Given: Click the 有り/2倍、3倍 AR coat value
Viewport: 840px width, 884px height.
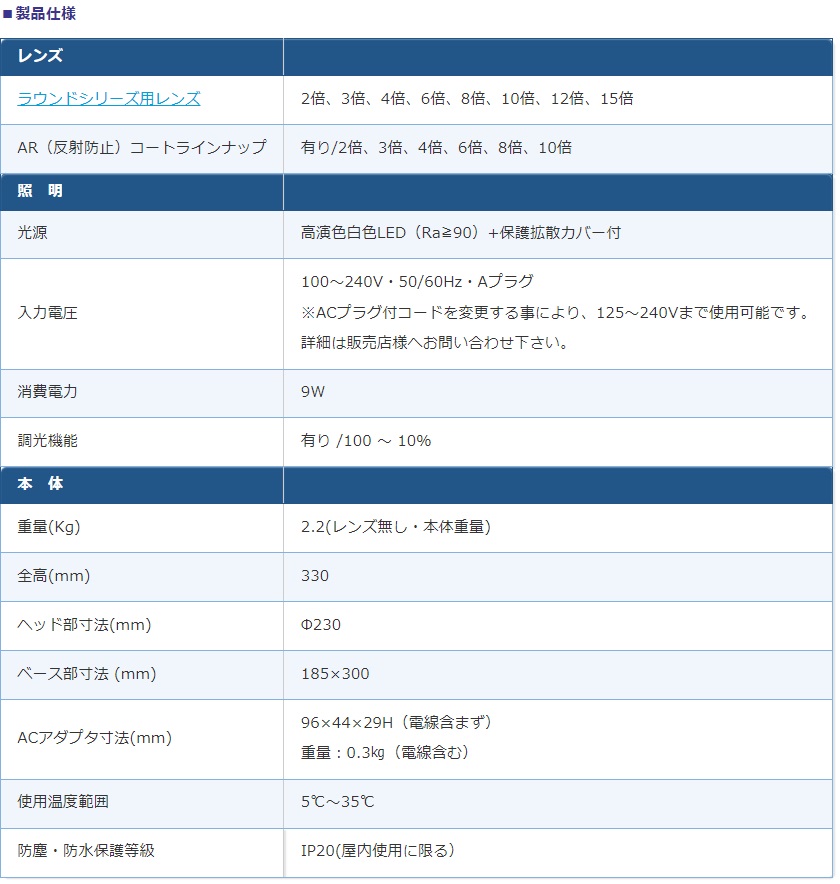Looking at the screenshot, I should click(x=436, y=148).
